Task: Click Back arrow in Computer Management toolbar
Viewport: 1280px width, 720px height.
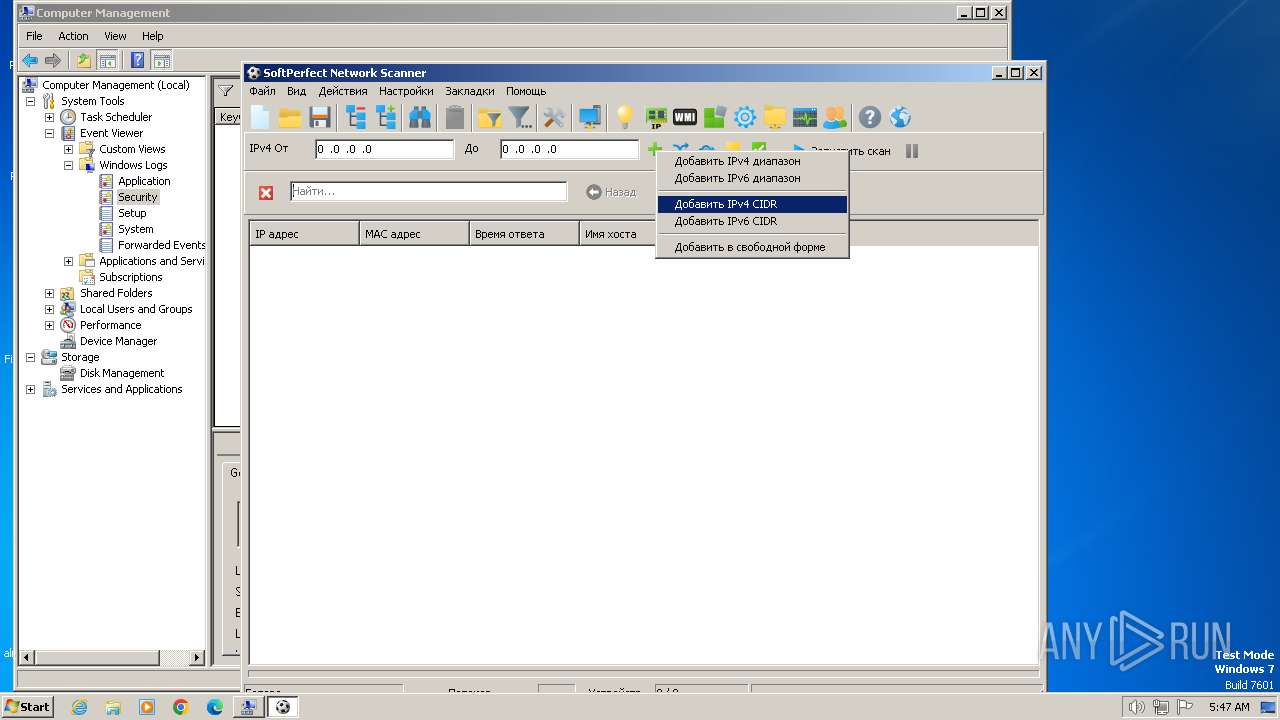Action: pos(30,60)
